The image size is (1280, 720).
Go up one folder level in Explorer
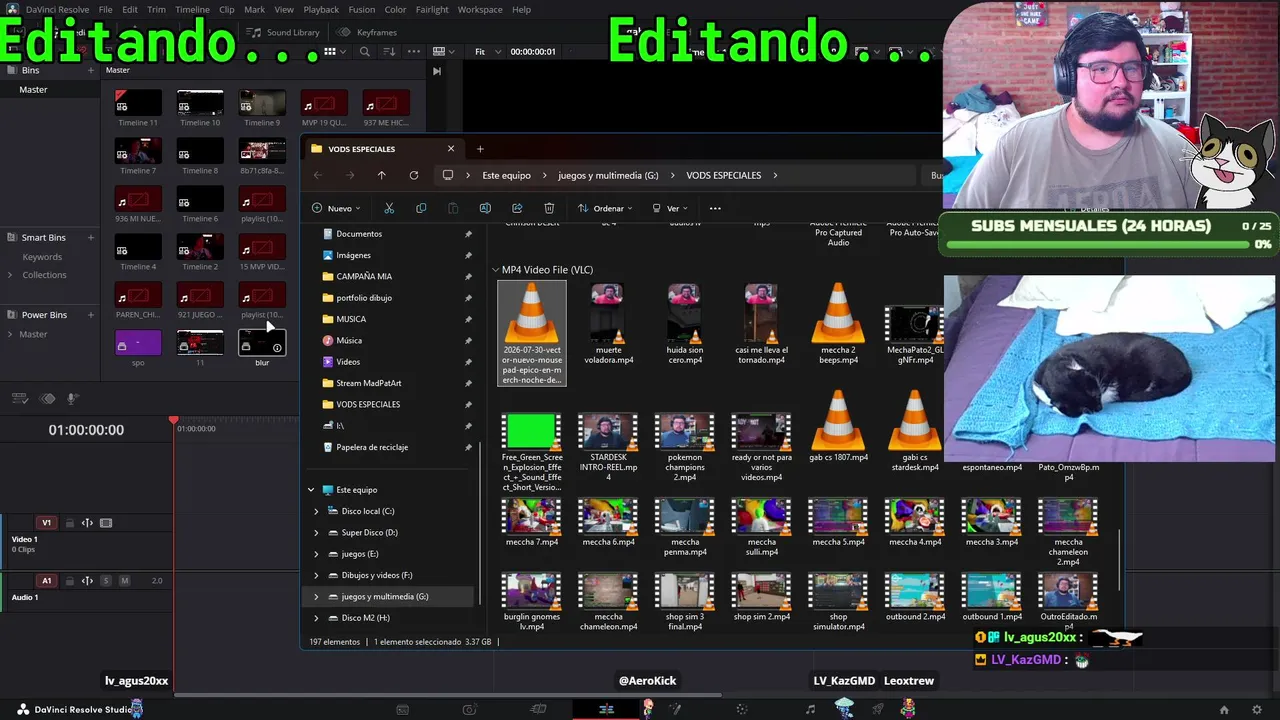click(x=381, y=175)
